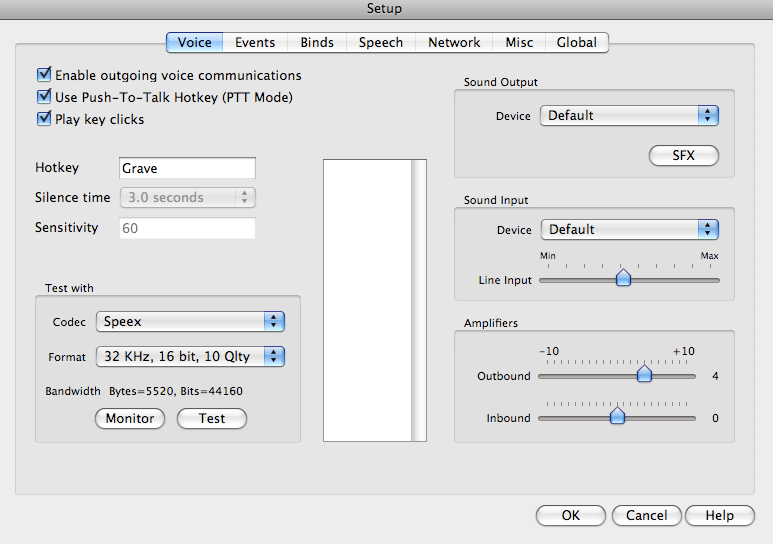Open Sound Input Device dropdown
Image resolution: width=773 pixels, height=544 pixels.
tap(629, 230)
